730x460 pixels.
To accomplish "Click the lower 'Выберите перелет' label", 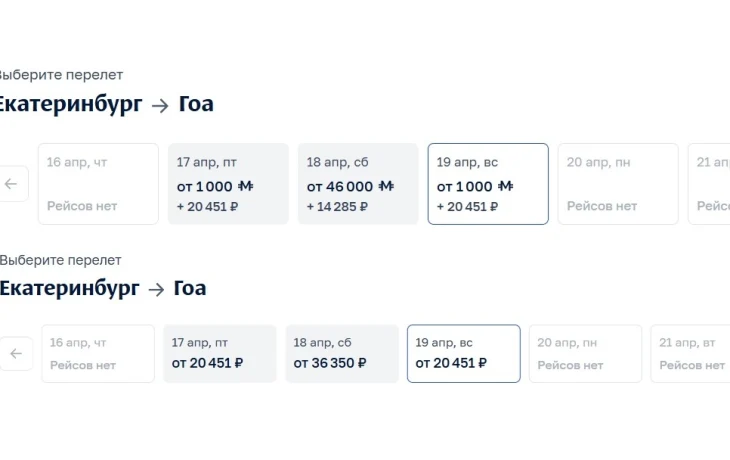I will pyautogui.click(x=60, y=260).
